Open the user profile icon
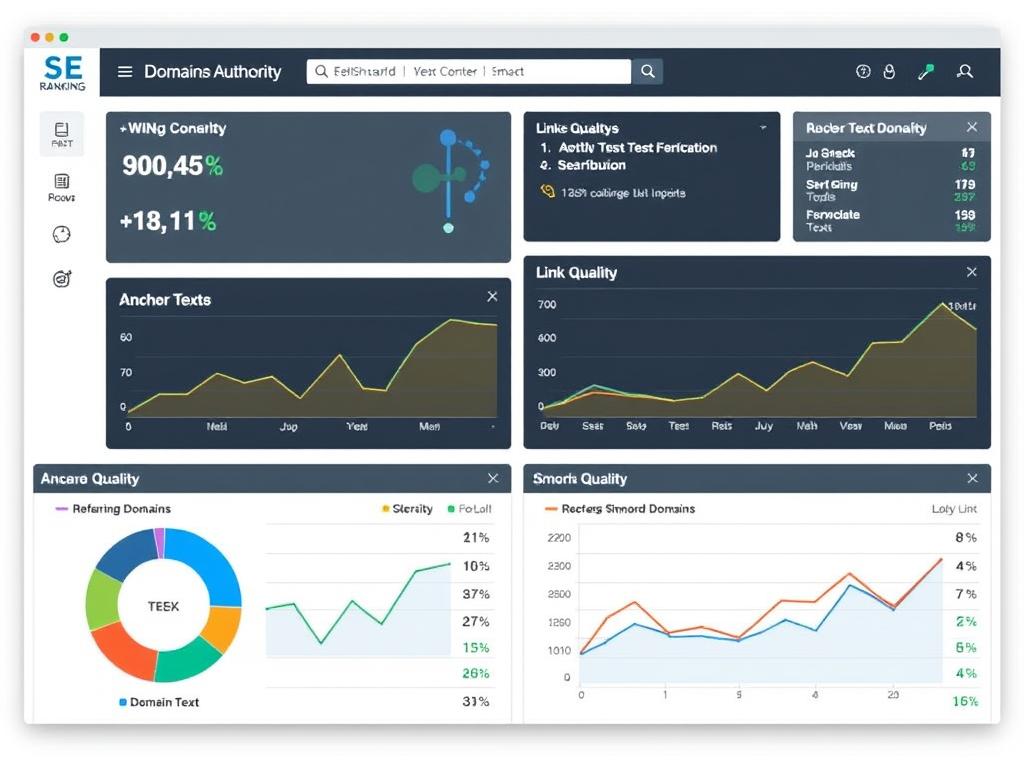 [891, 71]
